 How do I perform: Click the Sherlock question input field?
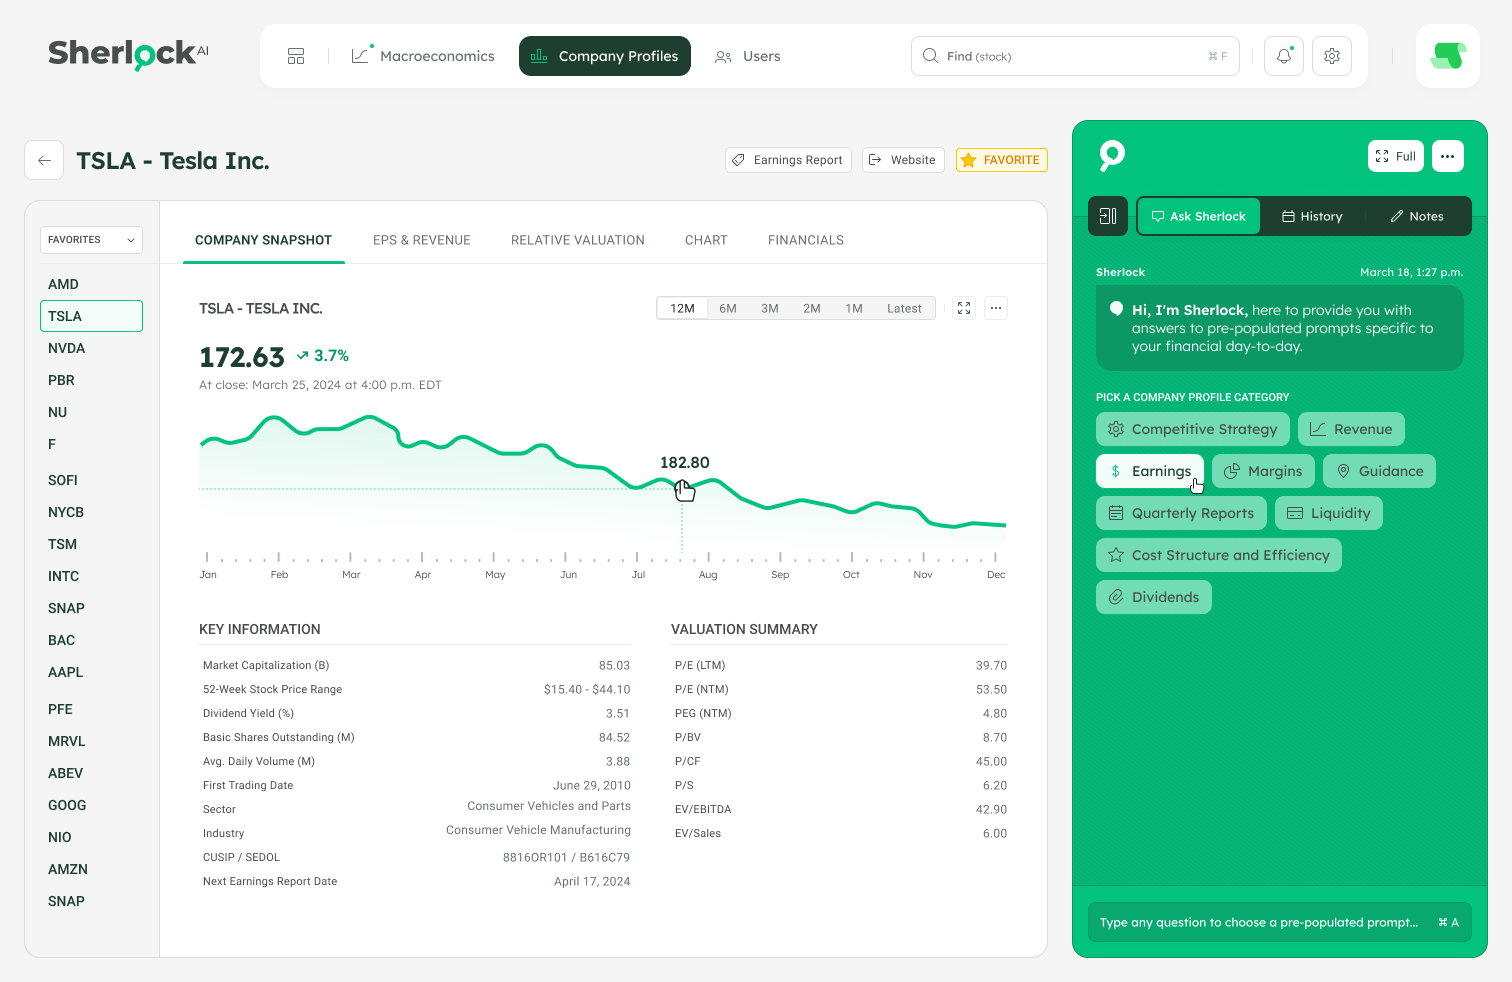click(x=1280, y=922)
